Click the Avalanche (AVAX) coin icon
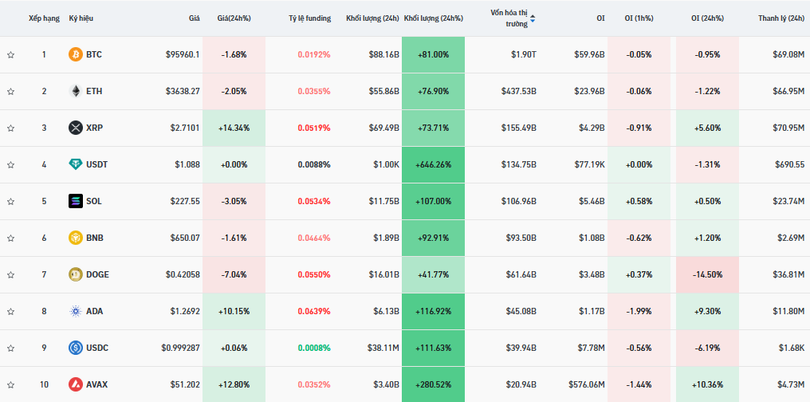 (75, 384)
